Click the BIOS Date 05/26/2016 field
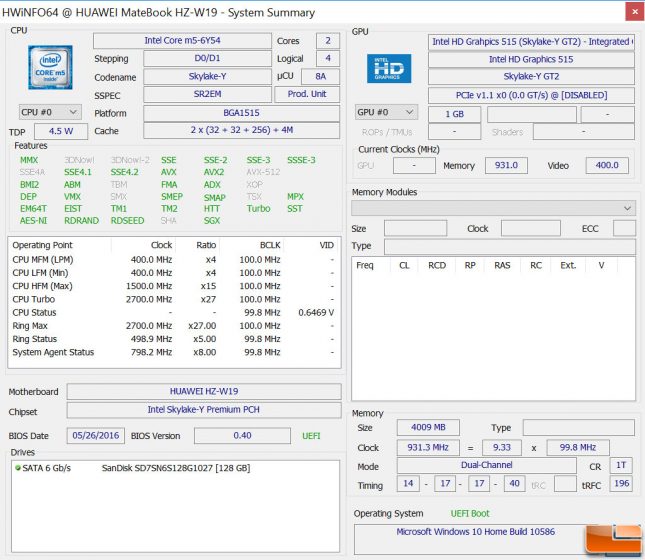 [x=95, y=436]
